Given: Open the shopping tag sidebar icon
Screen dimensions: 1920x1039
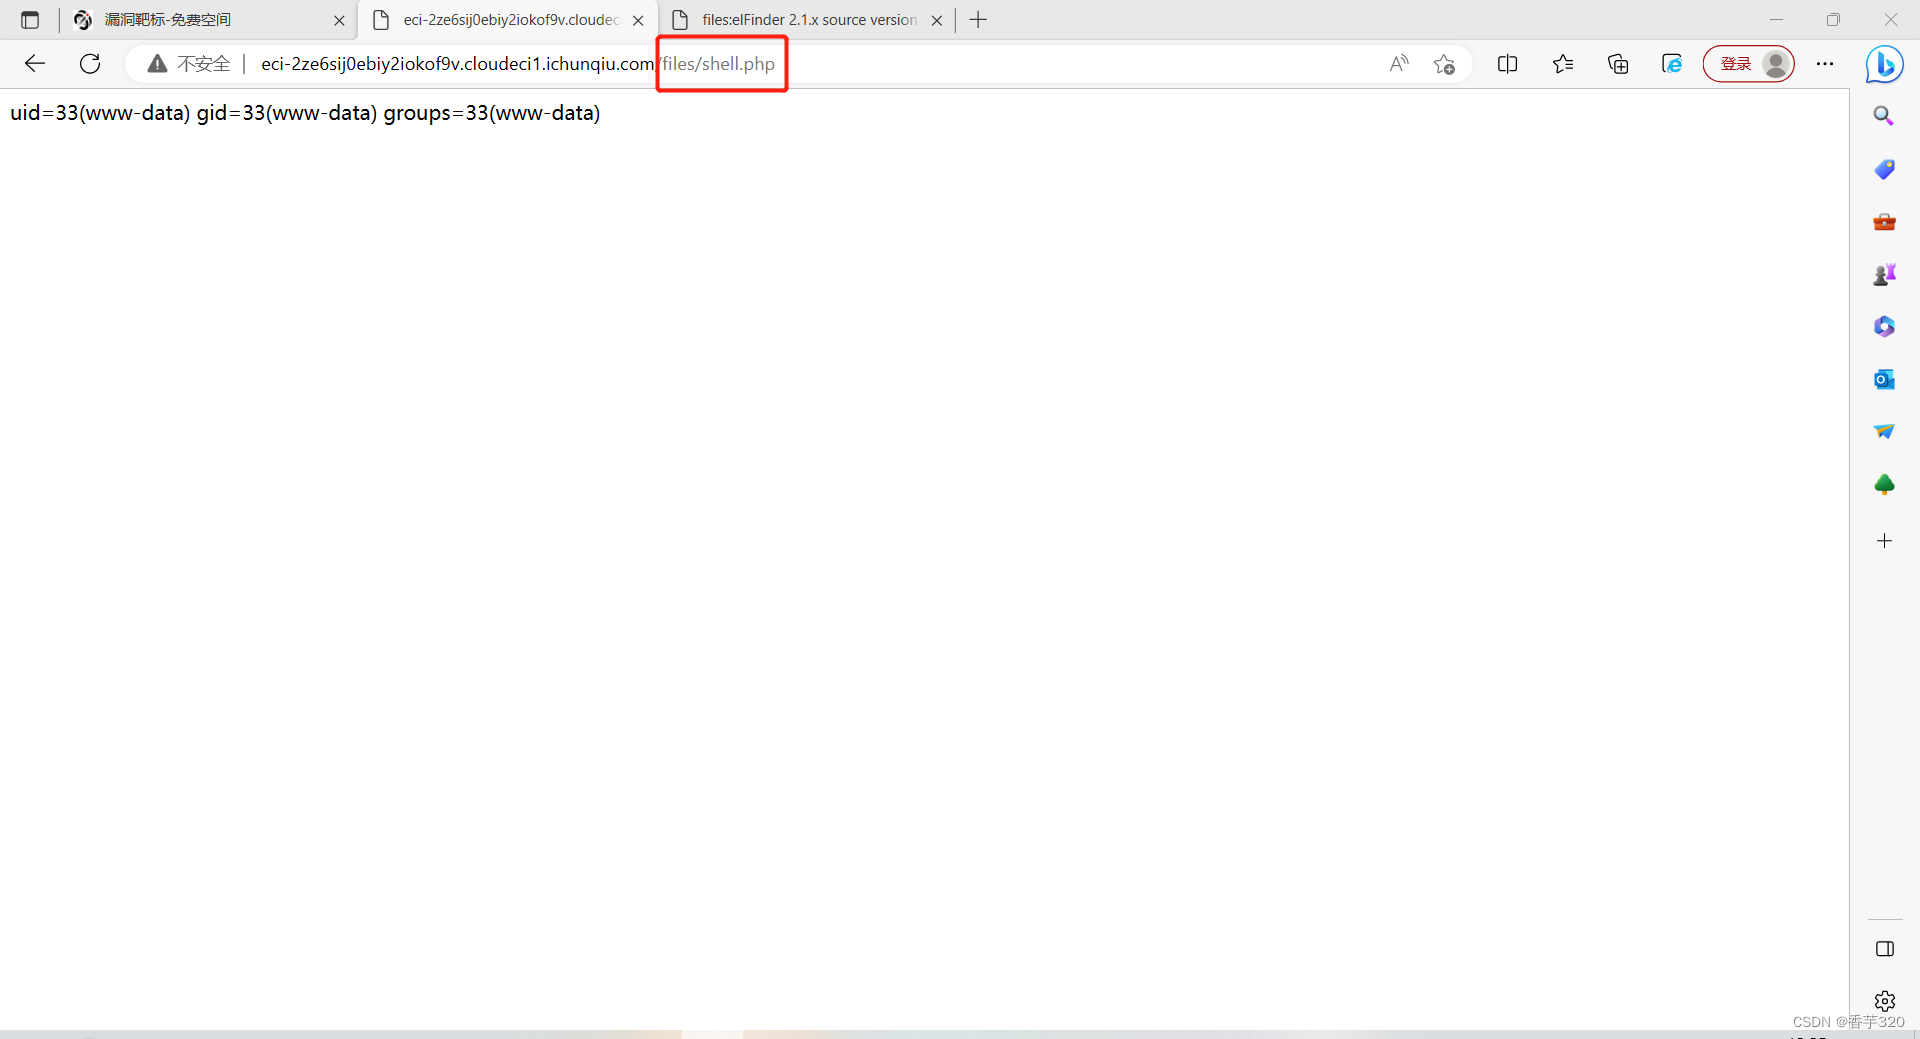Looking at the screenshot, I should coord(1884,169).
